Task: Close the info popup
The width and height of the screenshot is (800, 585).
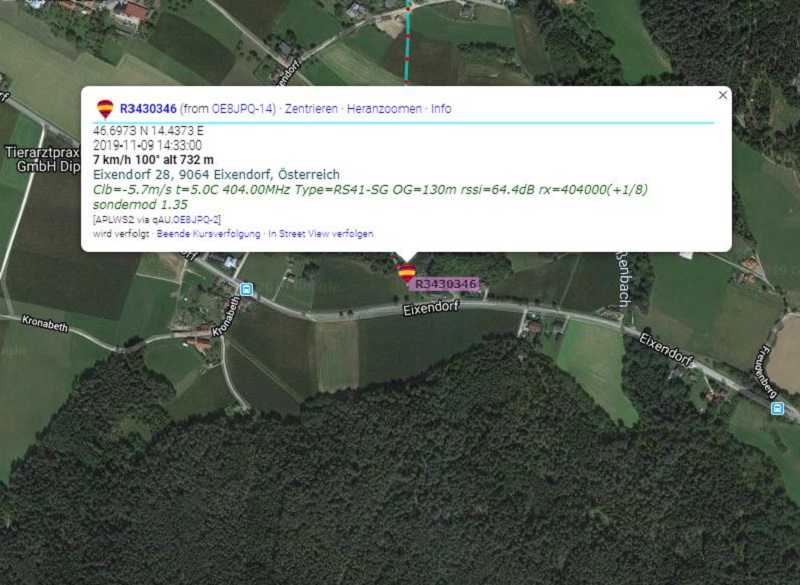Action: pos(722,95)
